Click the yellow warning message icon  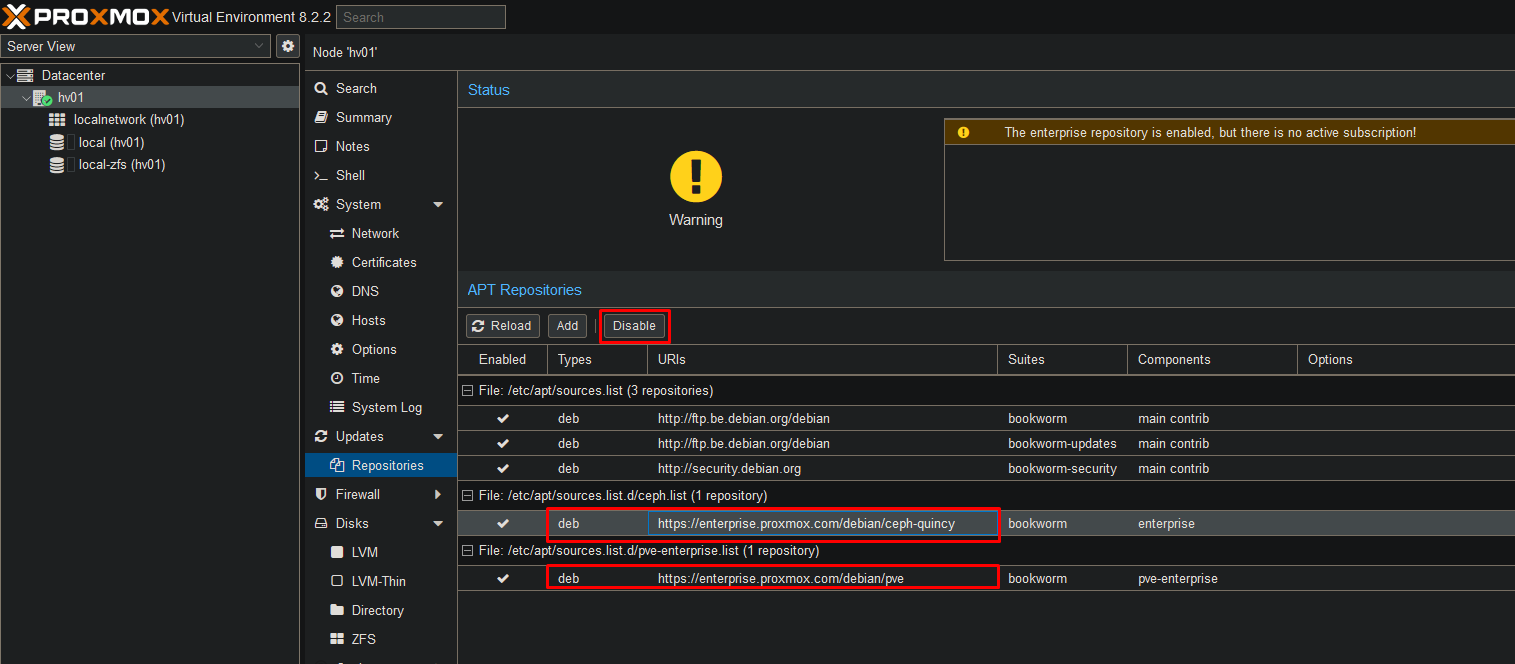(963, 132)
